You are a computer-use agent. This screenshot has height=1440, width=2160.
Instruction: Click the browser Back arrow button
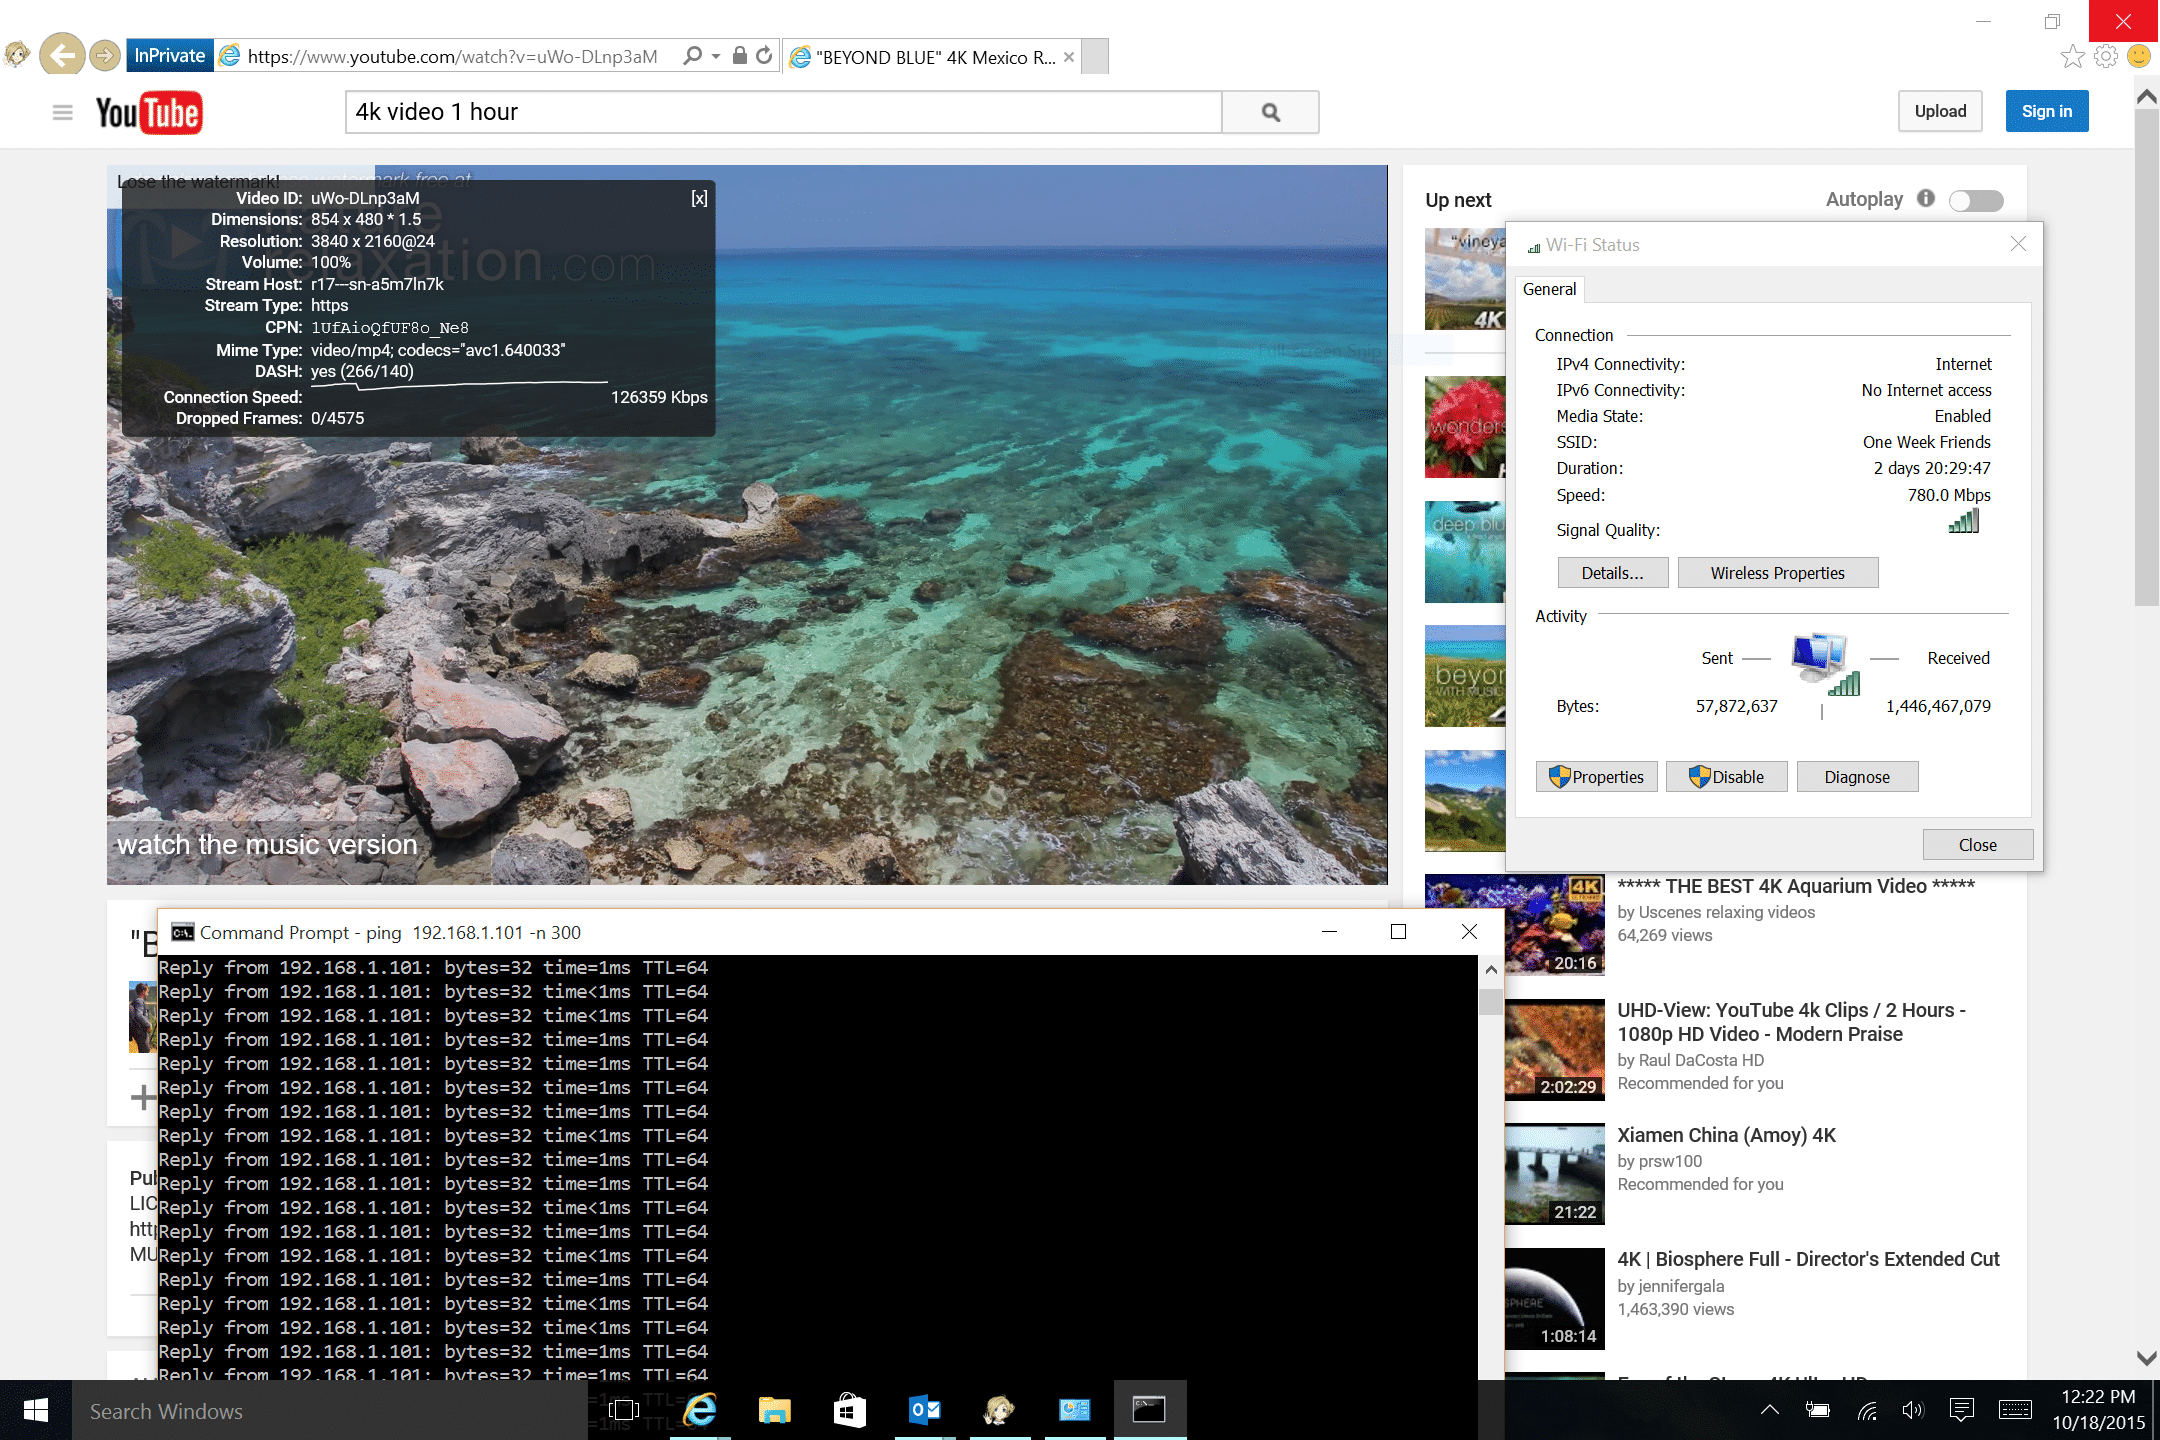(x=62, y=55)
